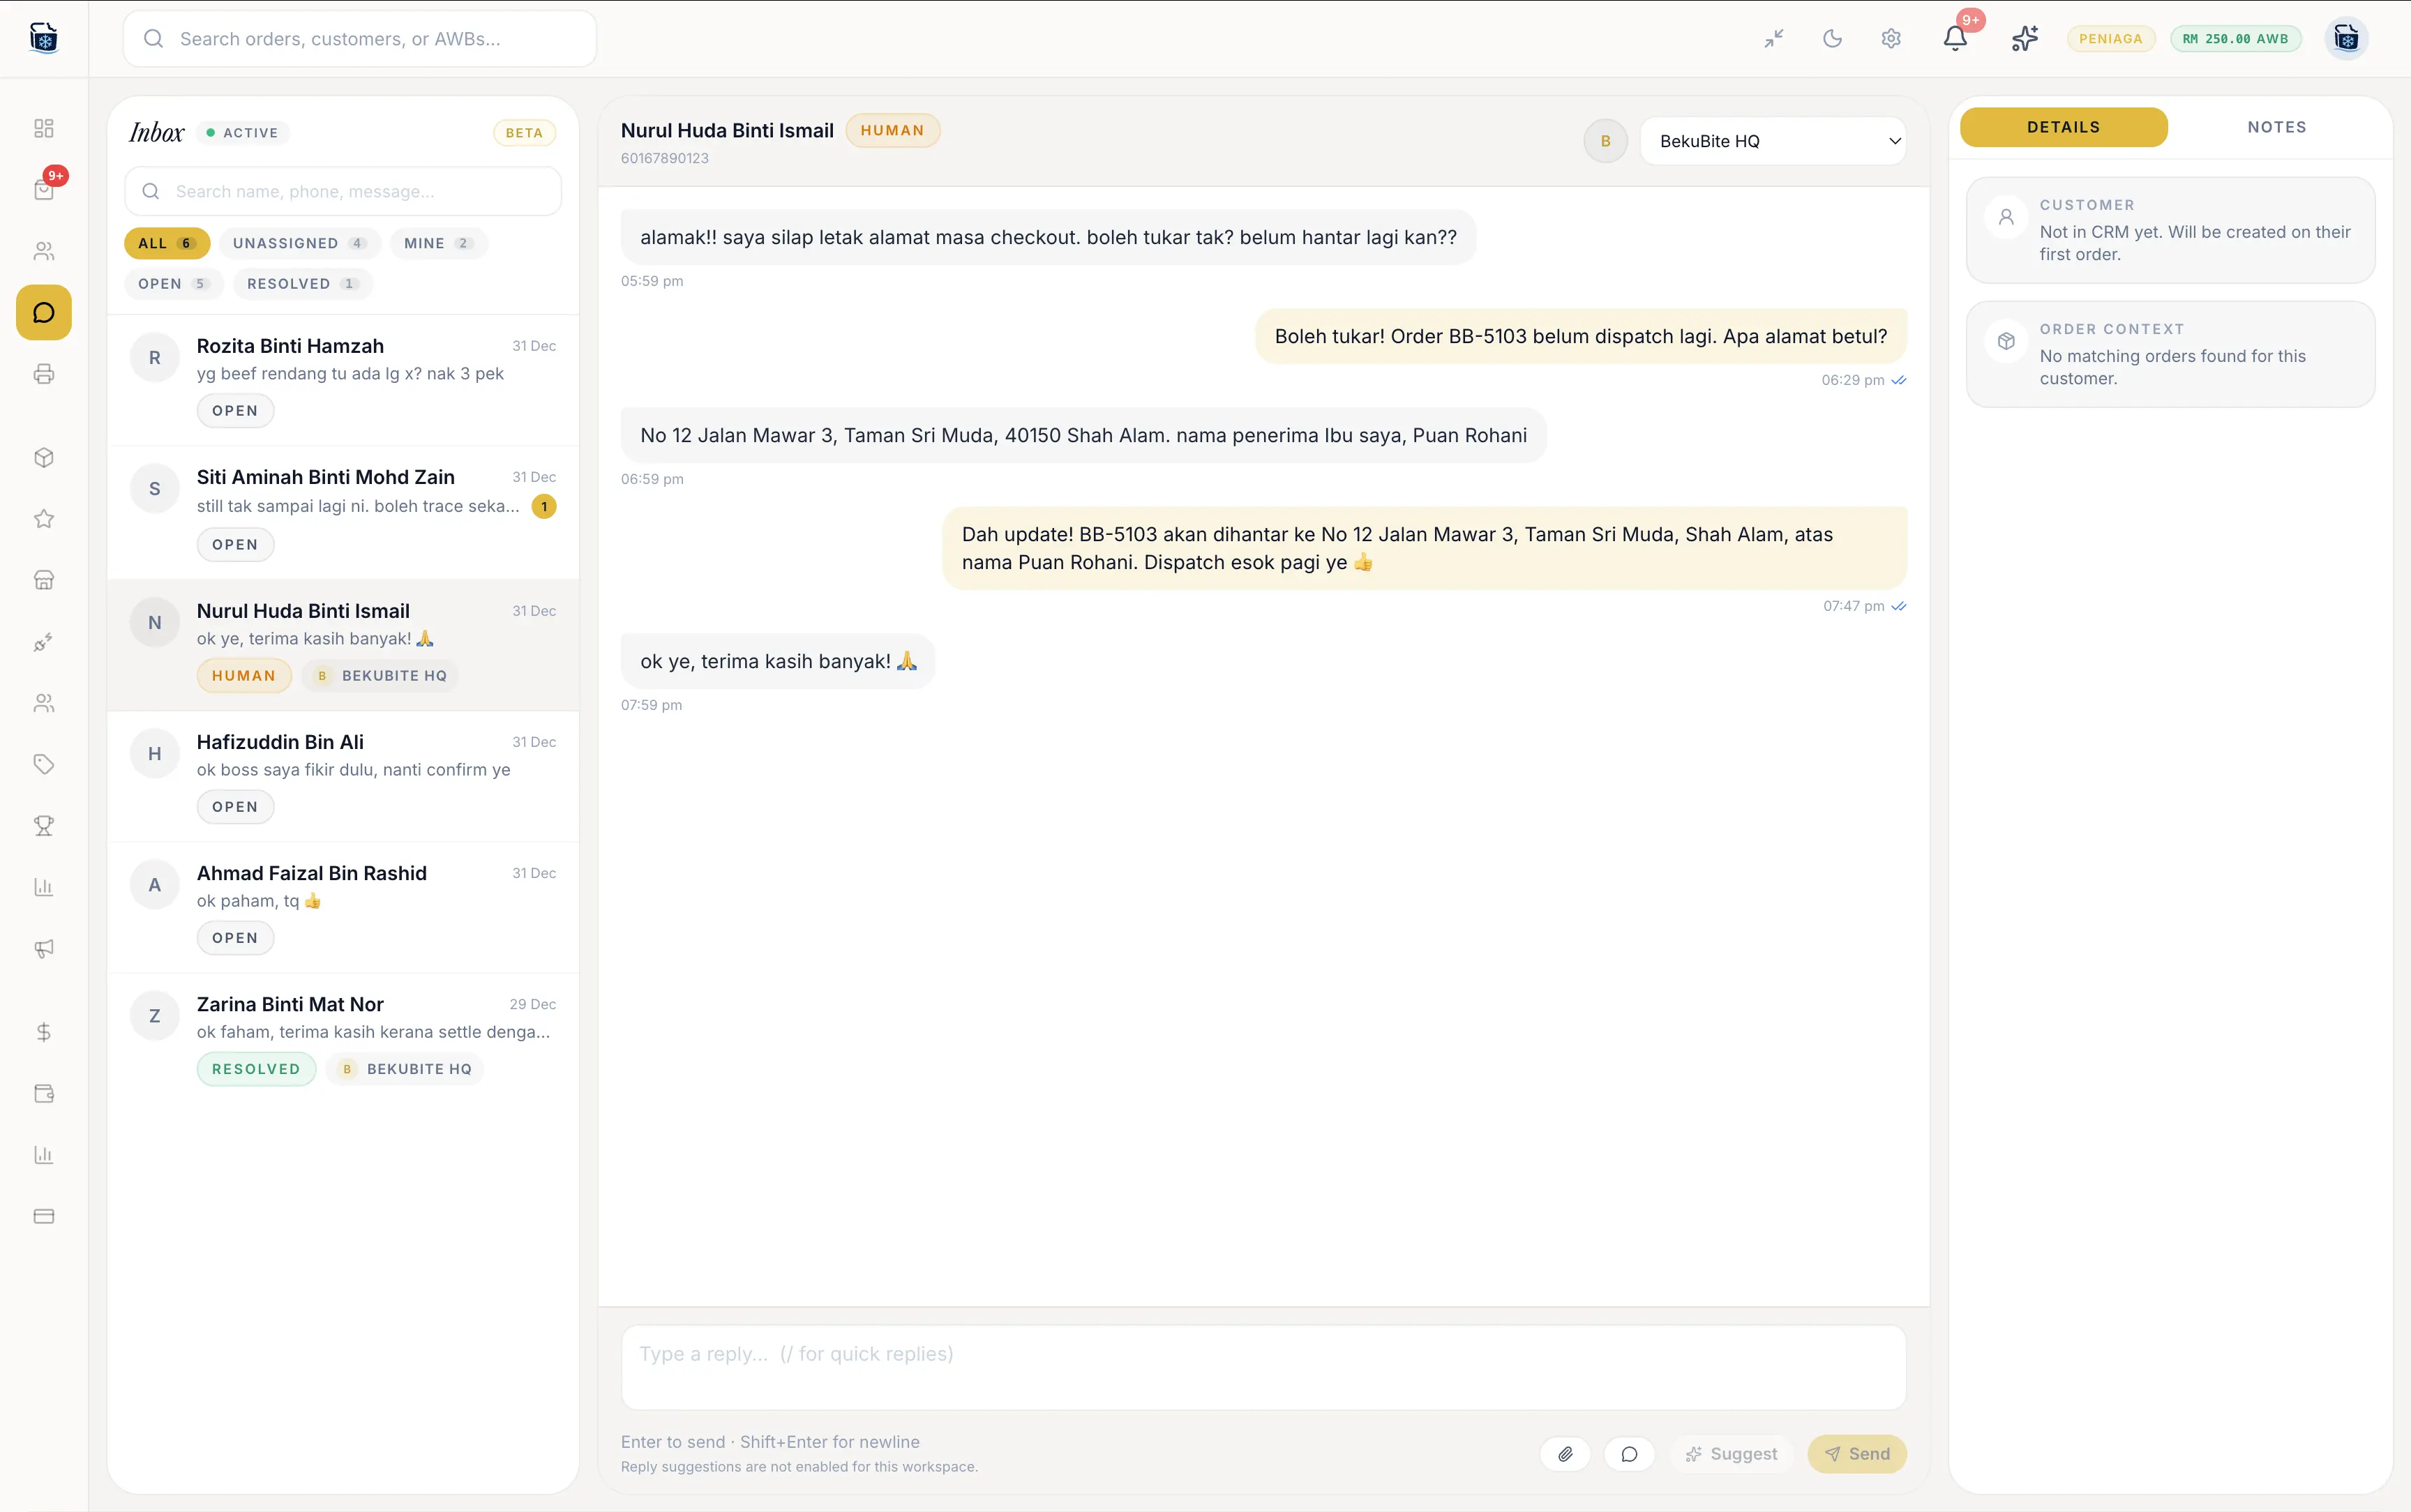Open the profile avatar at top right
2411x1512 pixels.
click(2346, 38)
